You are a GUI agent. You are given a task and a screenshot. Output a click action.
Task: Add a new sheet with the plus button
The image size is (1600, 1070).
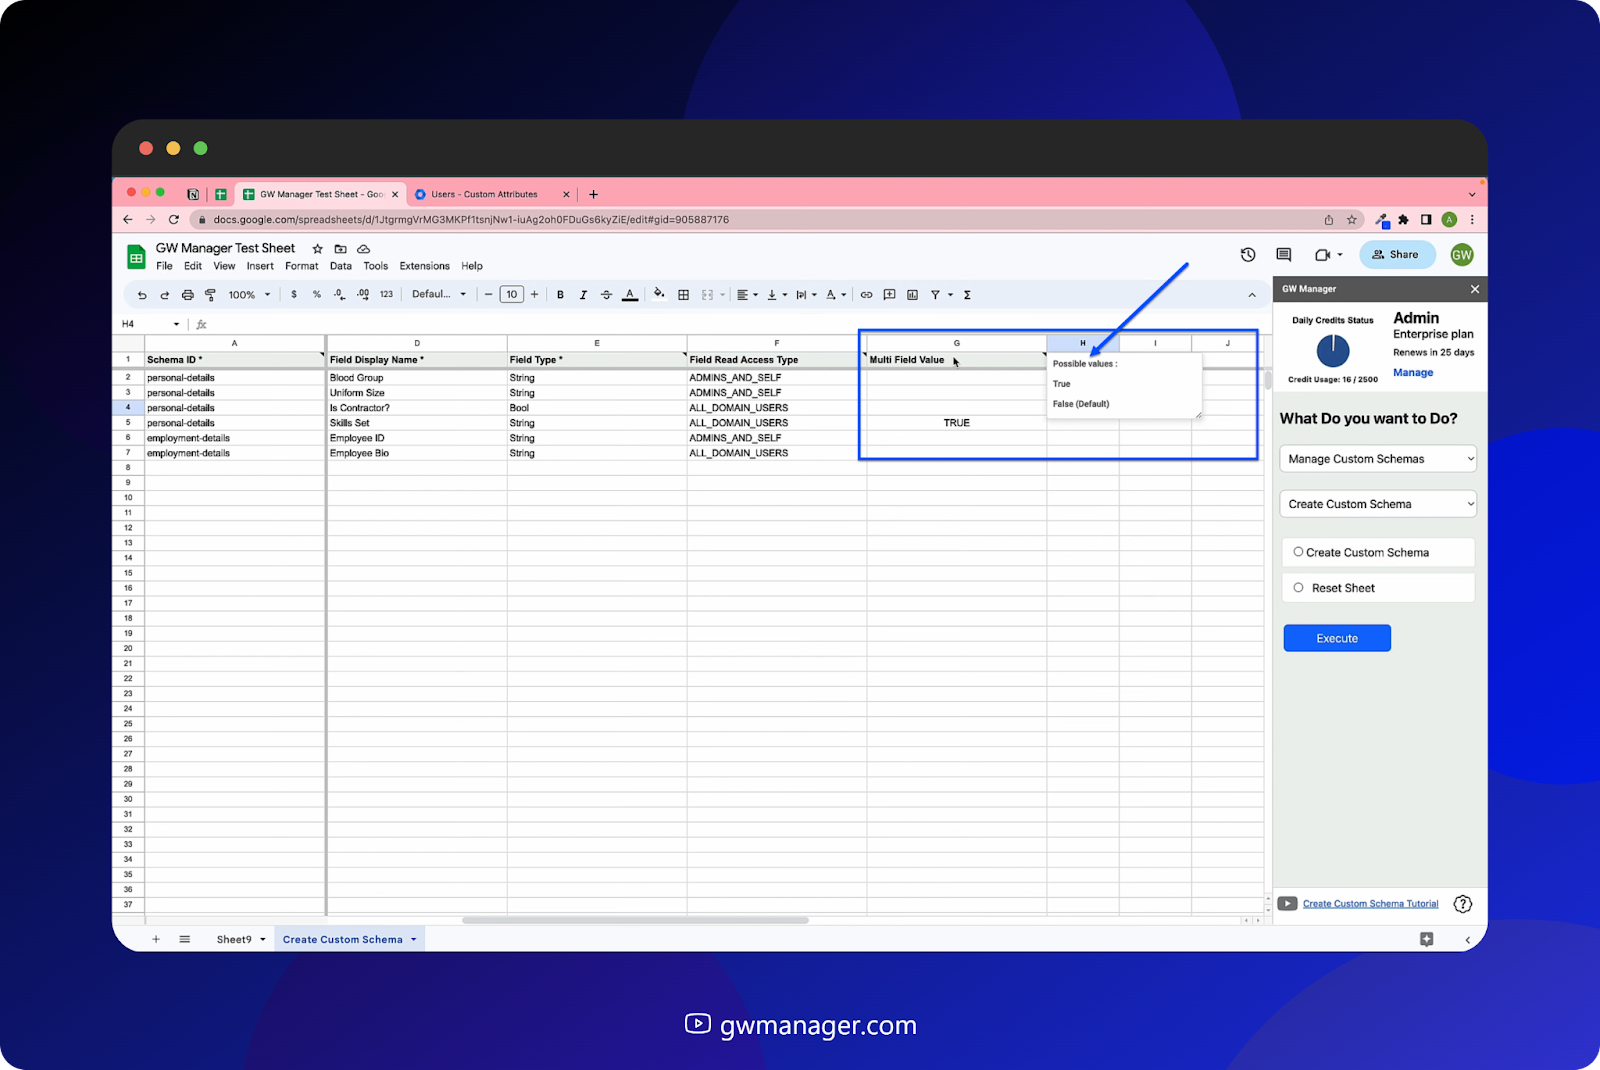(x=156, y=940)
